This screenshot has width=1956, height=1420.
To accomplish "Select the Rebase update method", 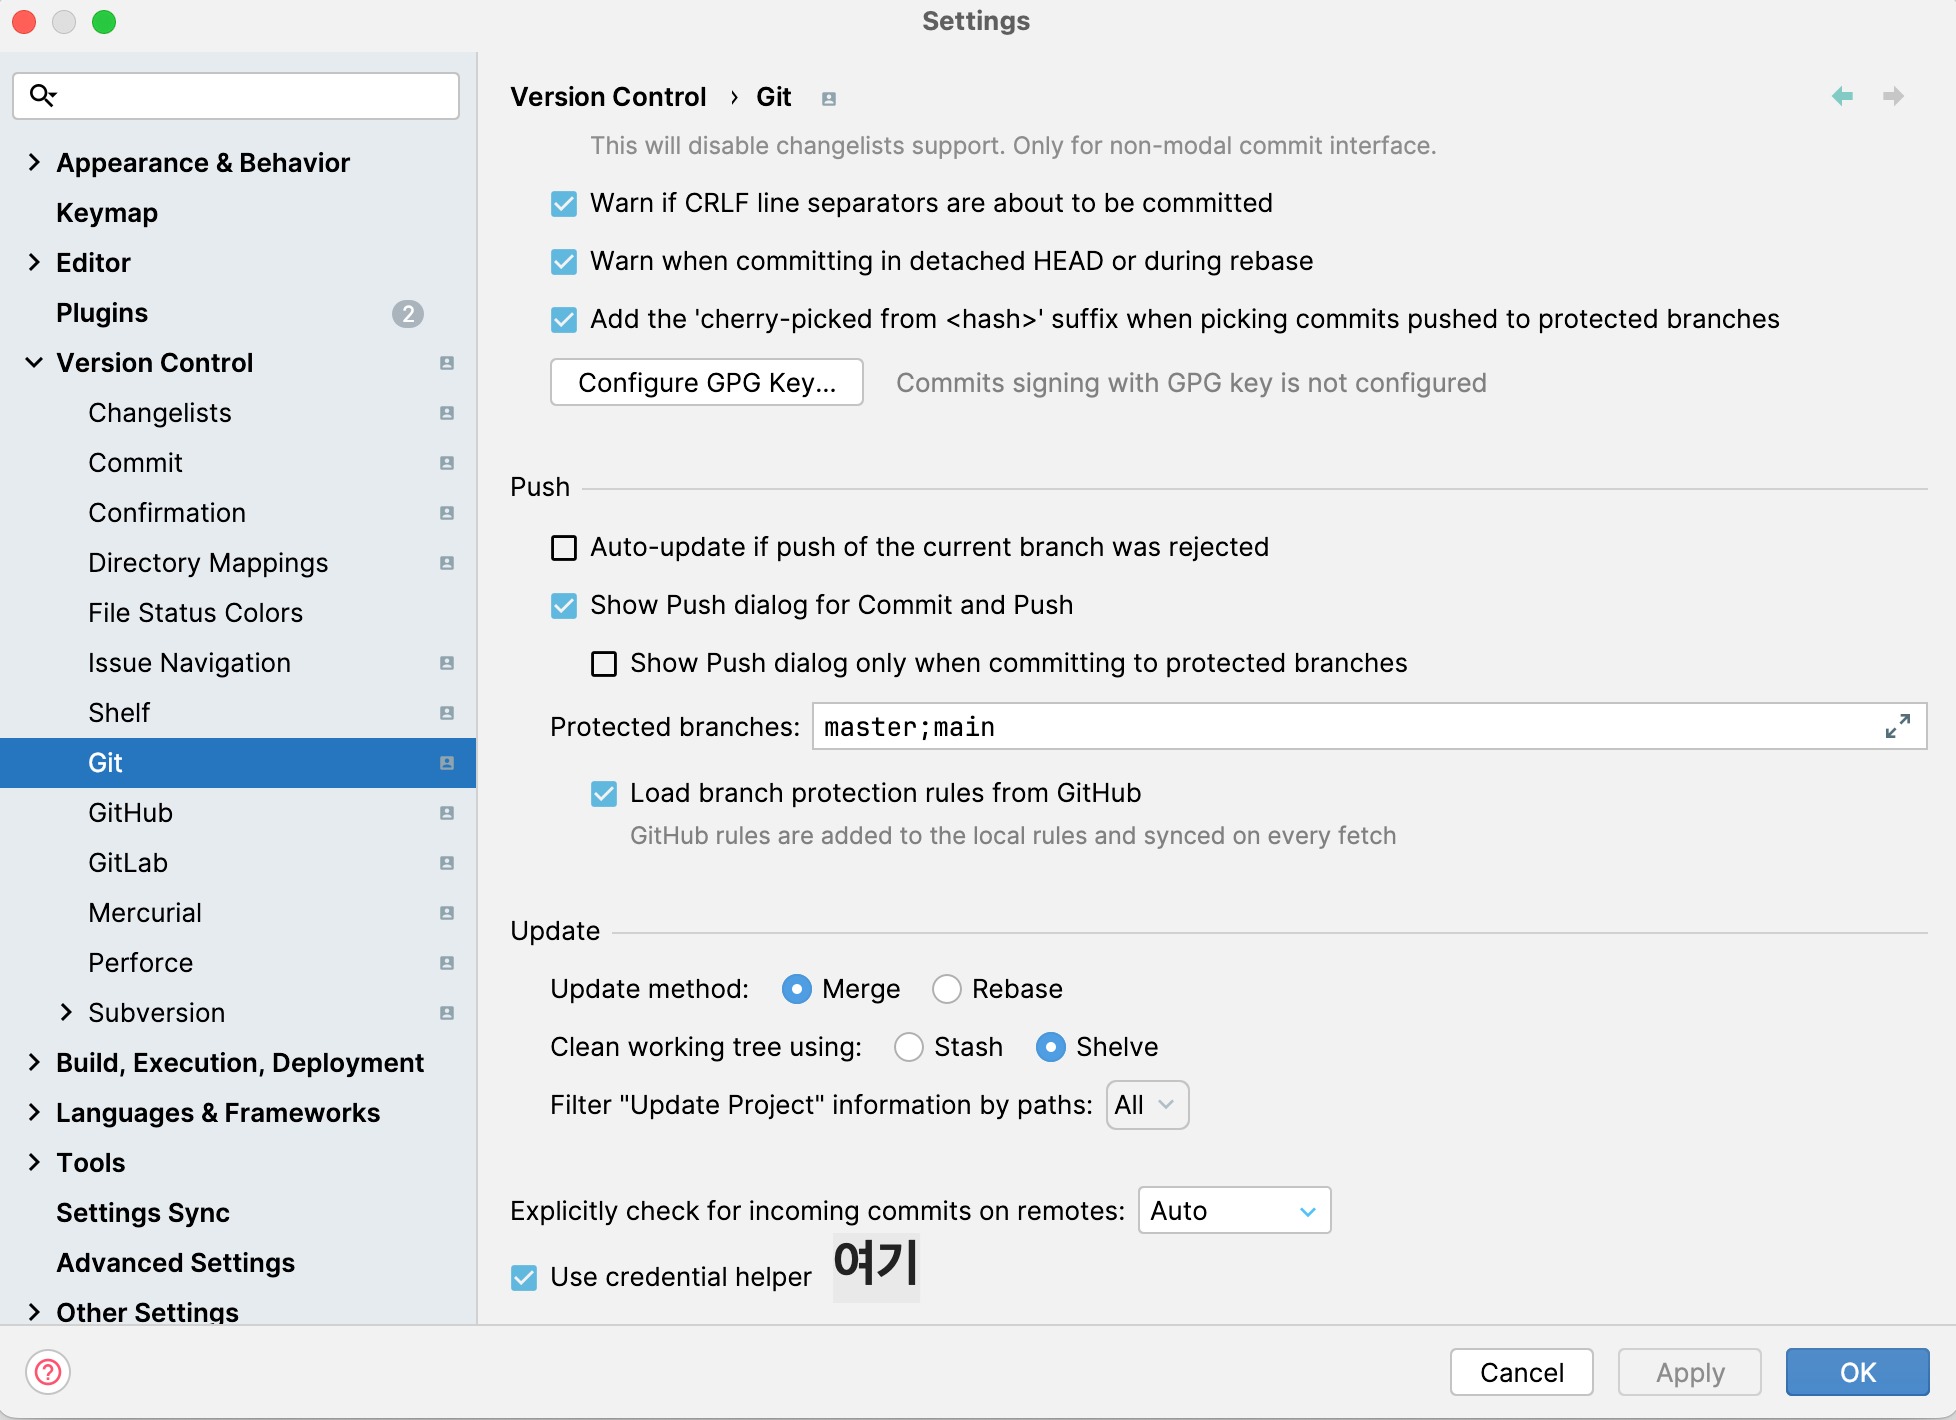I will click(x=946, y=989).
